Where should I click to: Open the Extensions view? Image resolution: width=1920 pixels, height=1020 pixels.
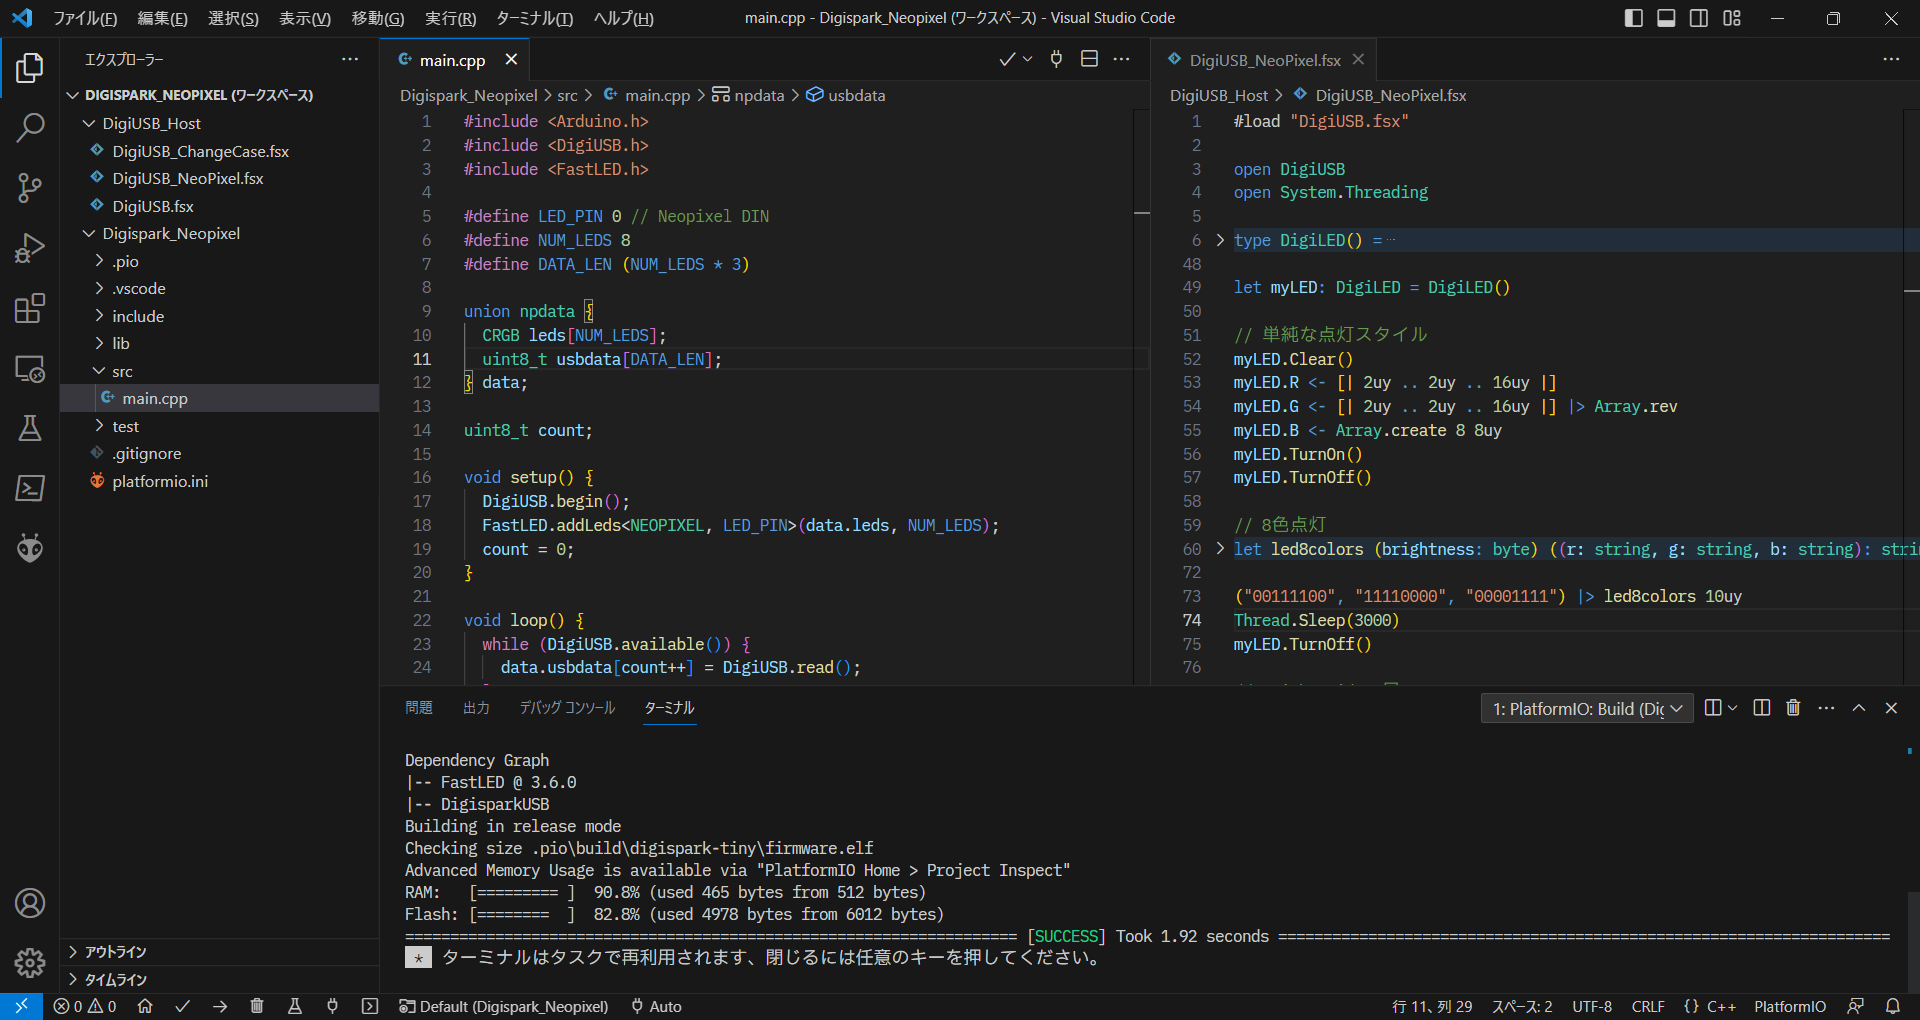[x=30, y=308]
